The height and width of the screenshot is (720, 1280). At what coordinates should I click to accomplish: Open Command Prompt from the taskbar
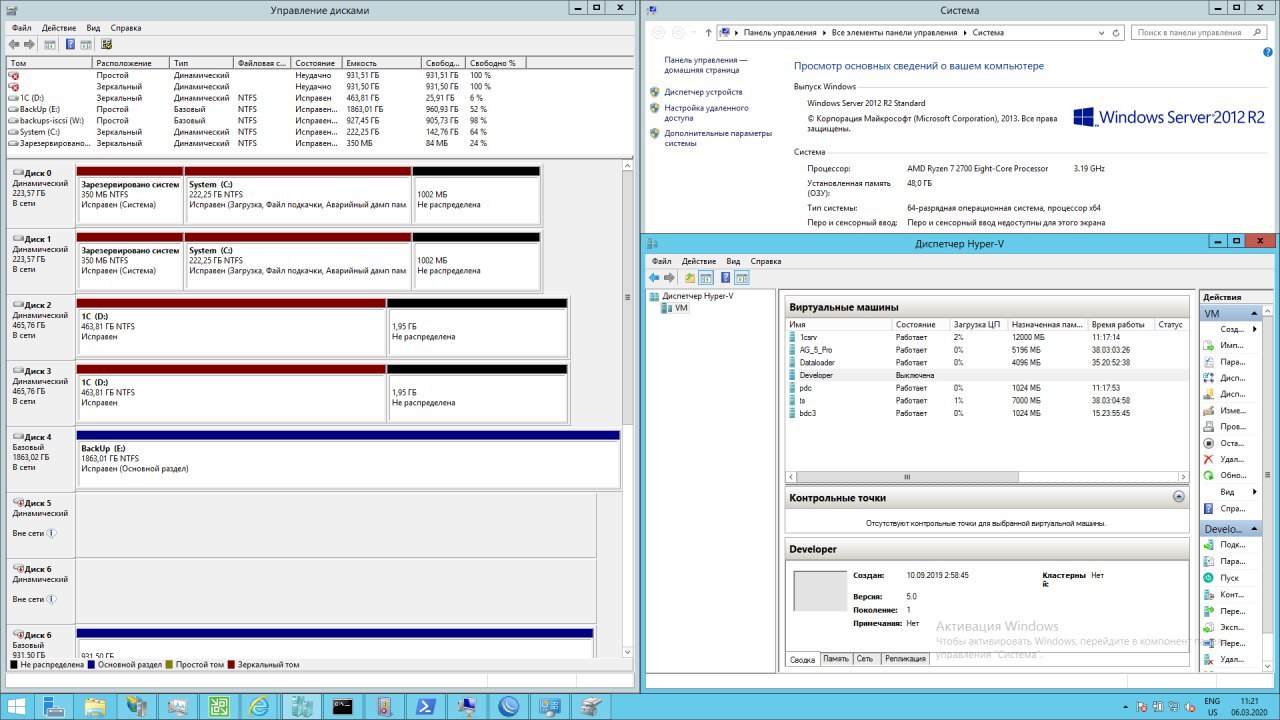pyautogui.click(x=342, y=706)
